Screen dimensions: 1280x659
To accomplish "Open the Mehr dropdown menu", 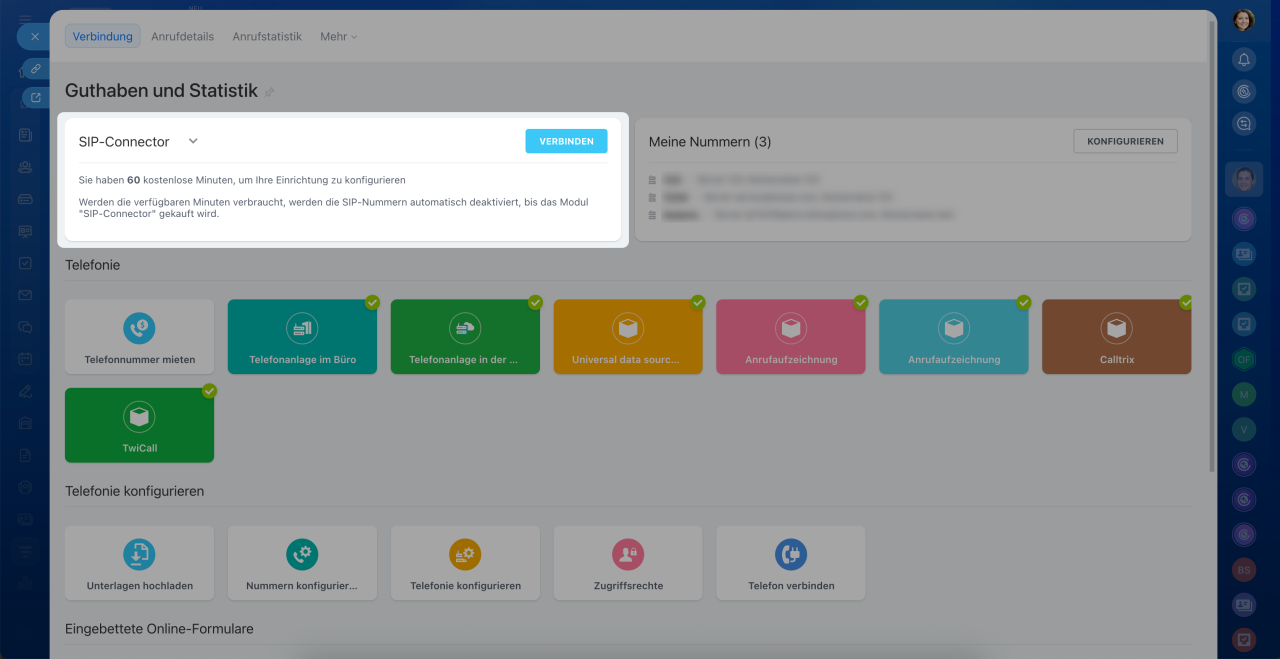I will coord(337,36).
